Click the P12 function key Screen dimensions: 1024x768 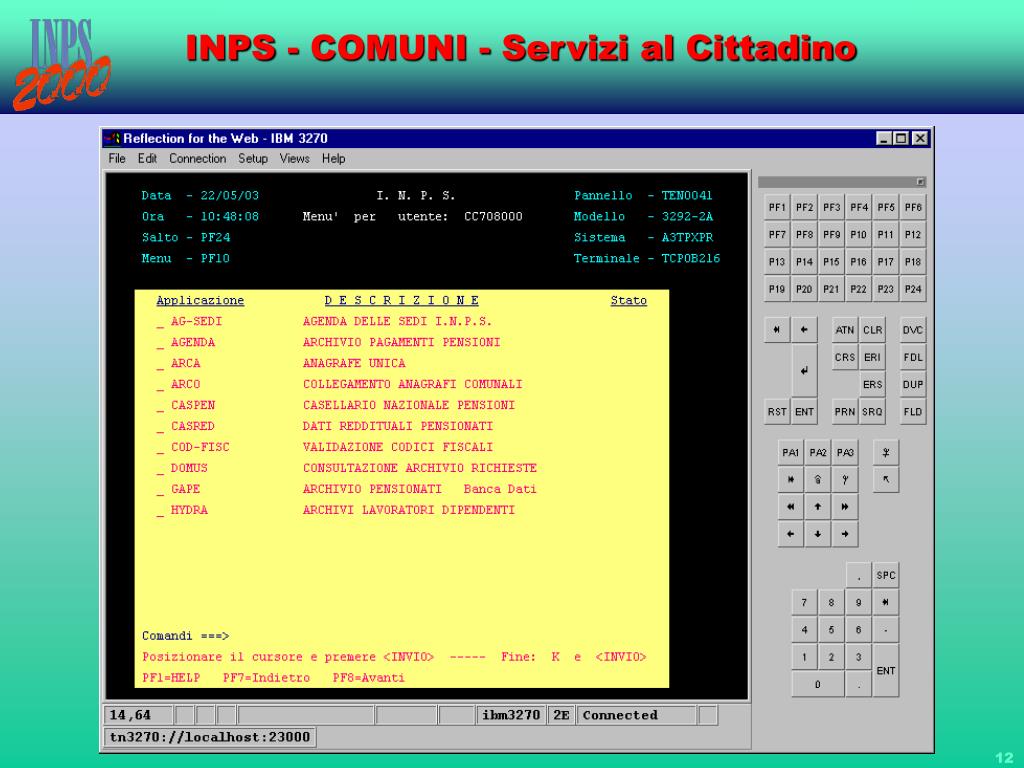click(913, 234)
